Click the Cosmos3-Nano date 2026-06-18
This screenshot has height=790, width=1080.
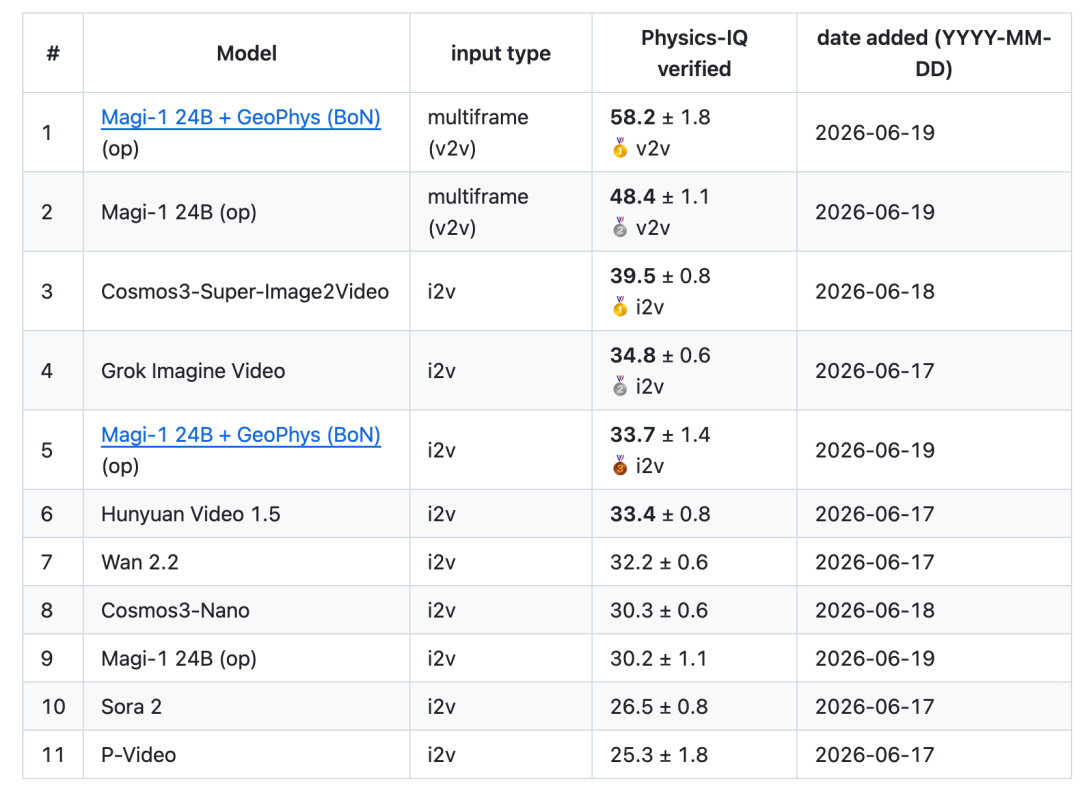[x=875, y=610]
